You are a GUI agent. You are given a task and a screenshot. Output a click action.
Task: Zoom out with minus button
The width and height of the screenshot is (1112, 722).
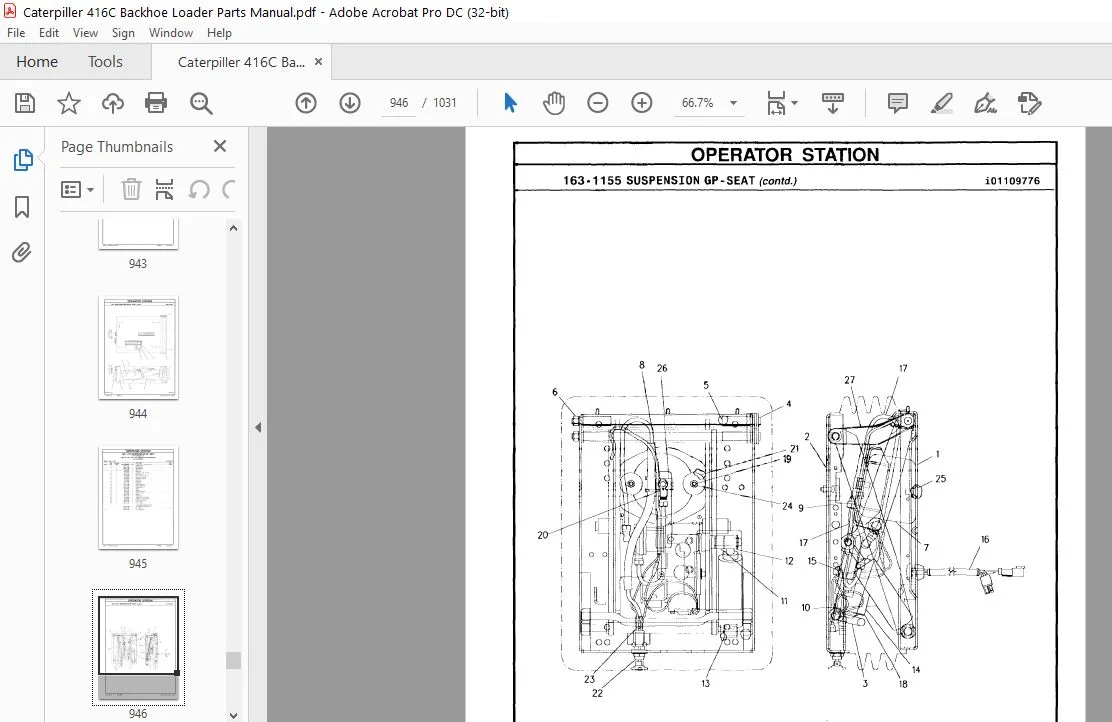point(598,103)
